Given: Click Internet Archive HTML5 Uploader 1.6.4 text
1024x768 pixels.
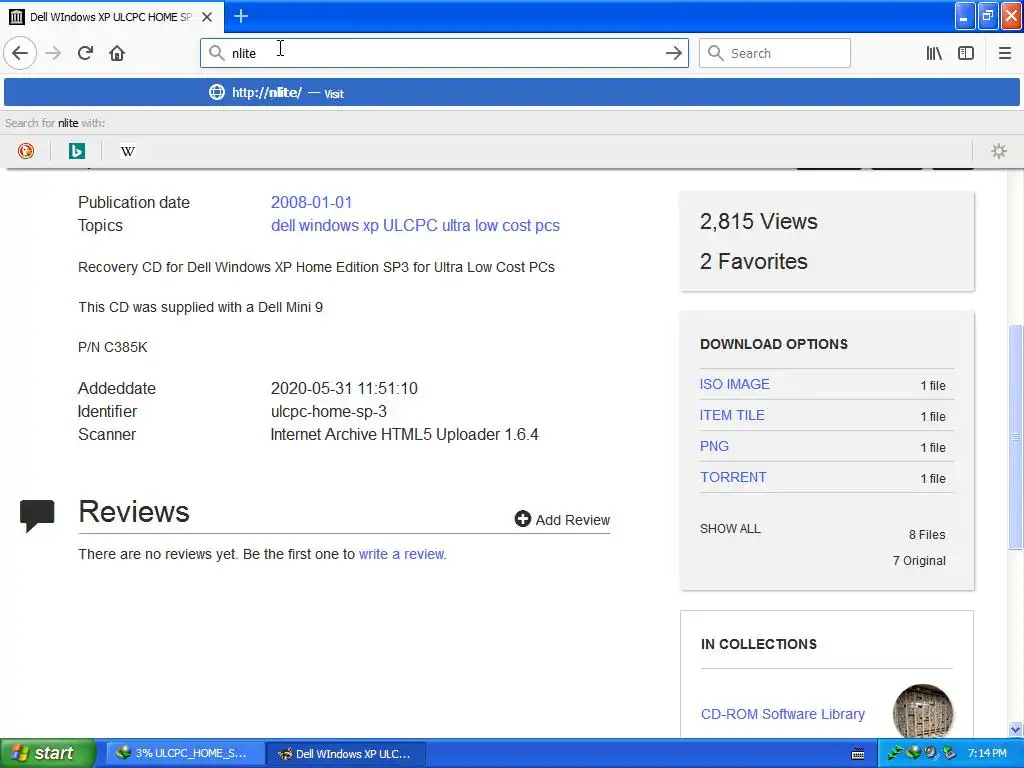Looking at the screenshot, I should tap(404, 434).
